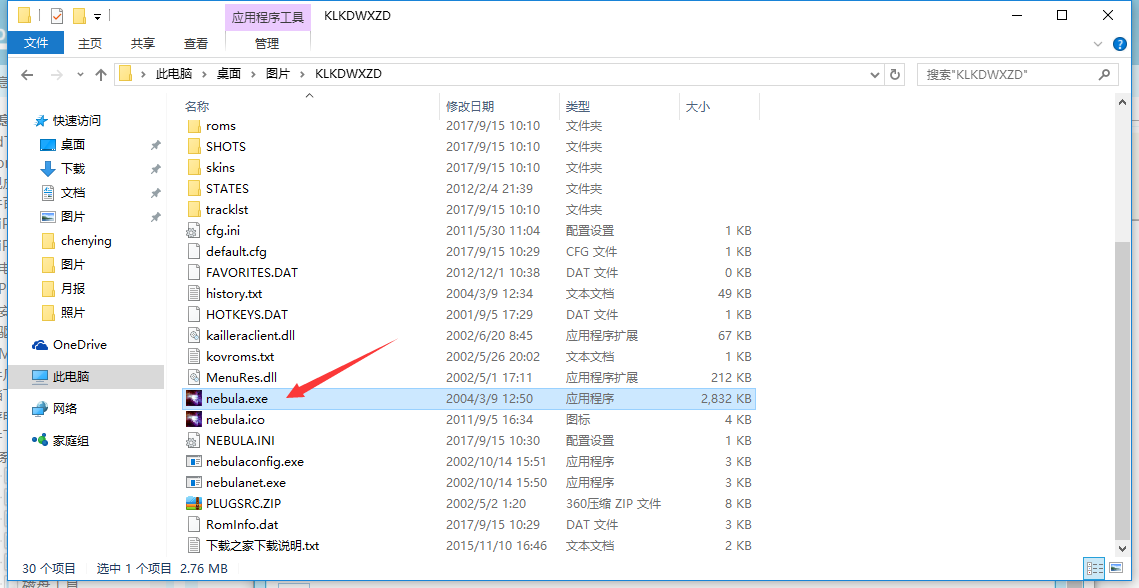Select the details view icon in status bar

click(1094, 568)
